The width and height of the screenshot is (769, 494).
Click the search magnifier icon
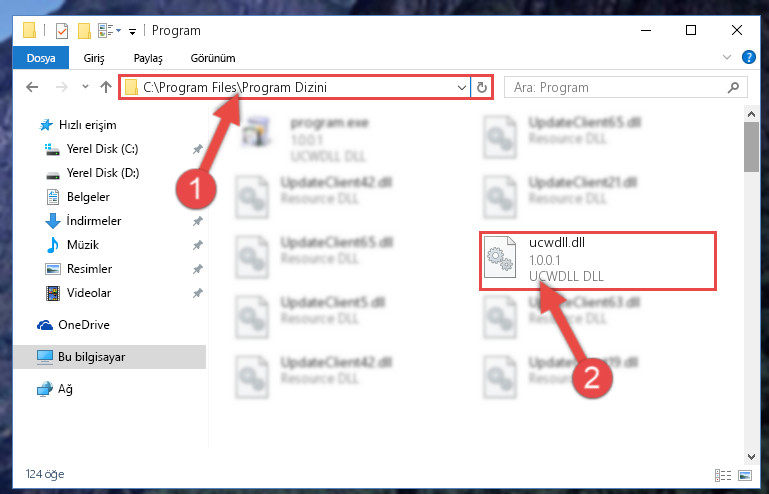coord(733,87)
